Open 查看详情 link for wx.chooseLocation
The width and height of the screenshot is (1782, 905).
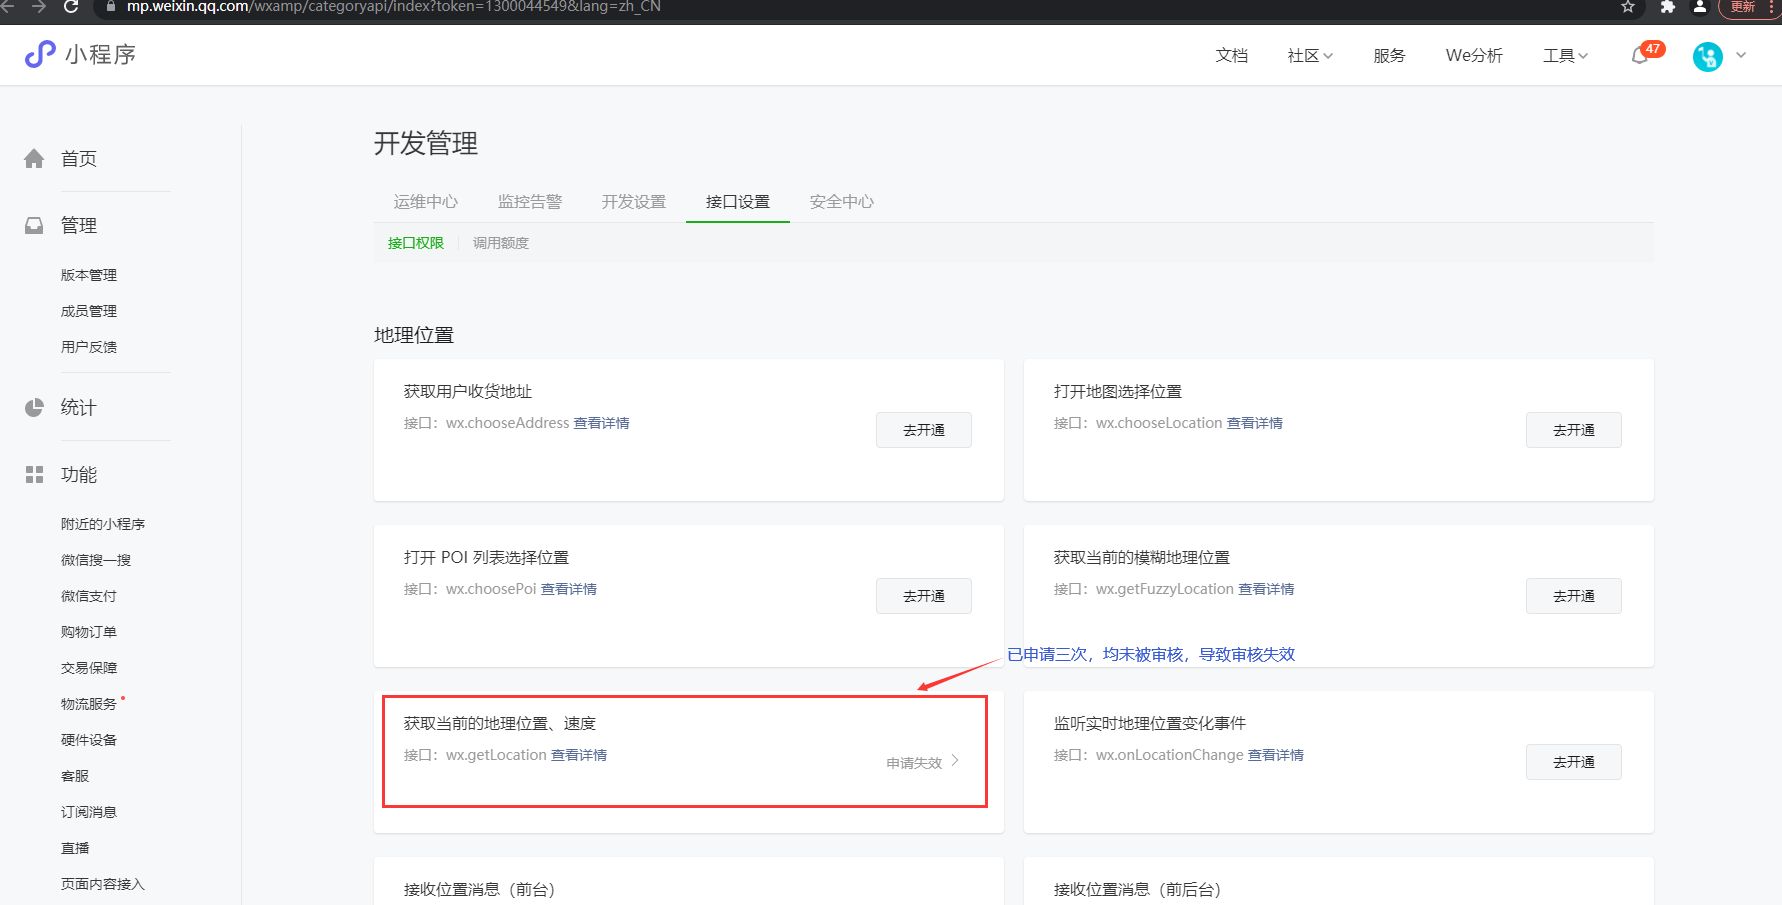(x=1255, y=423)
